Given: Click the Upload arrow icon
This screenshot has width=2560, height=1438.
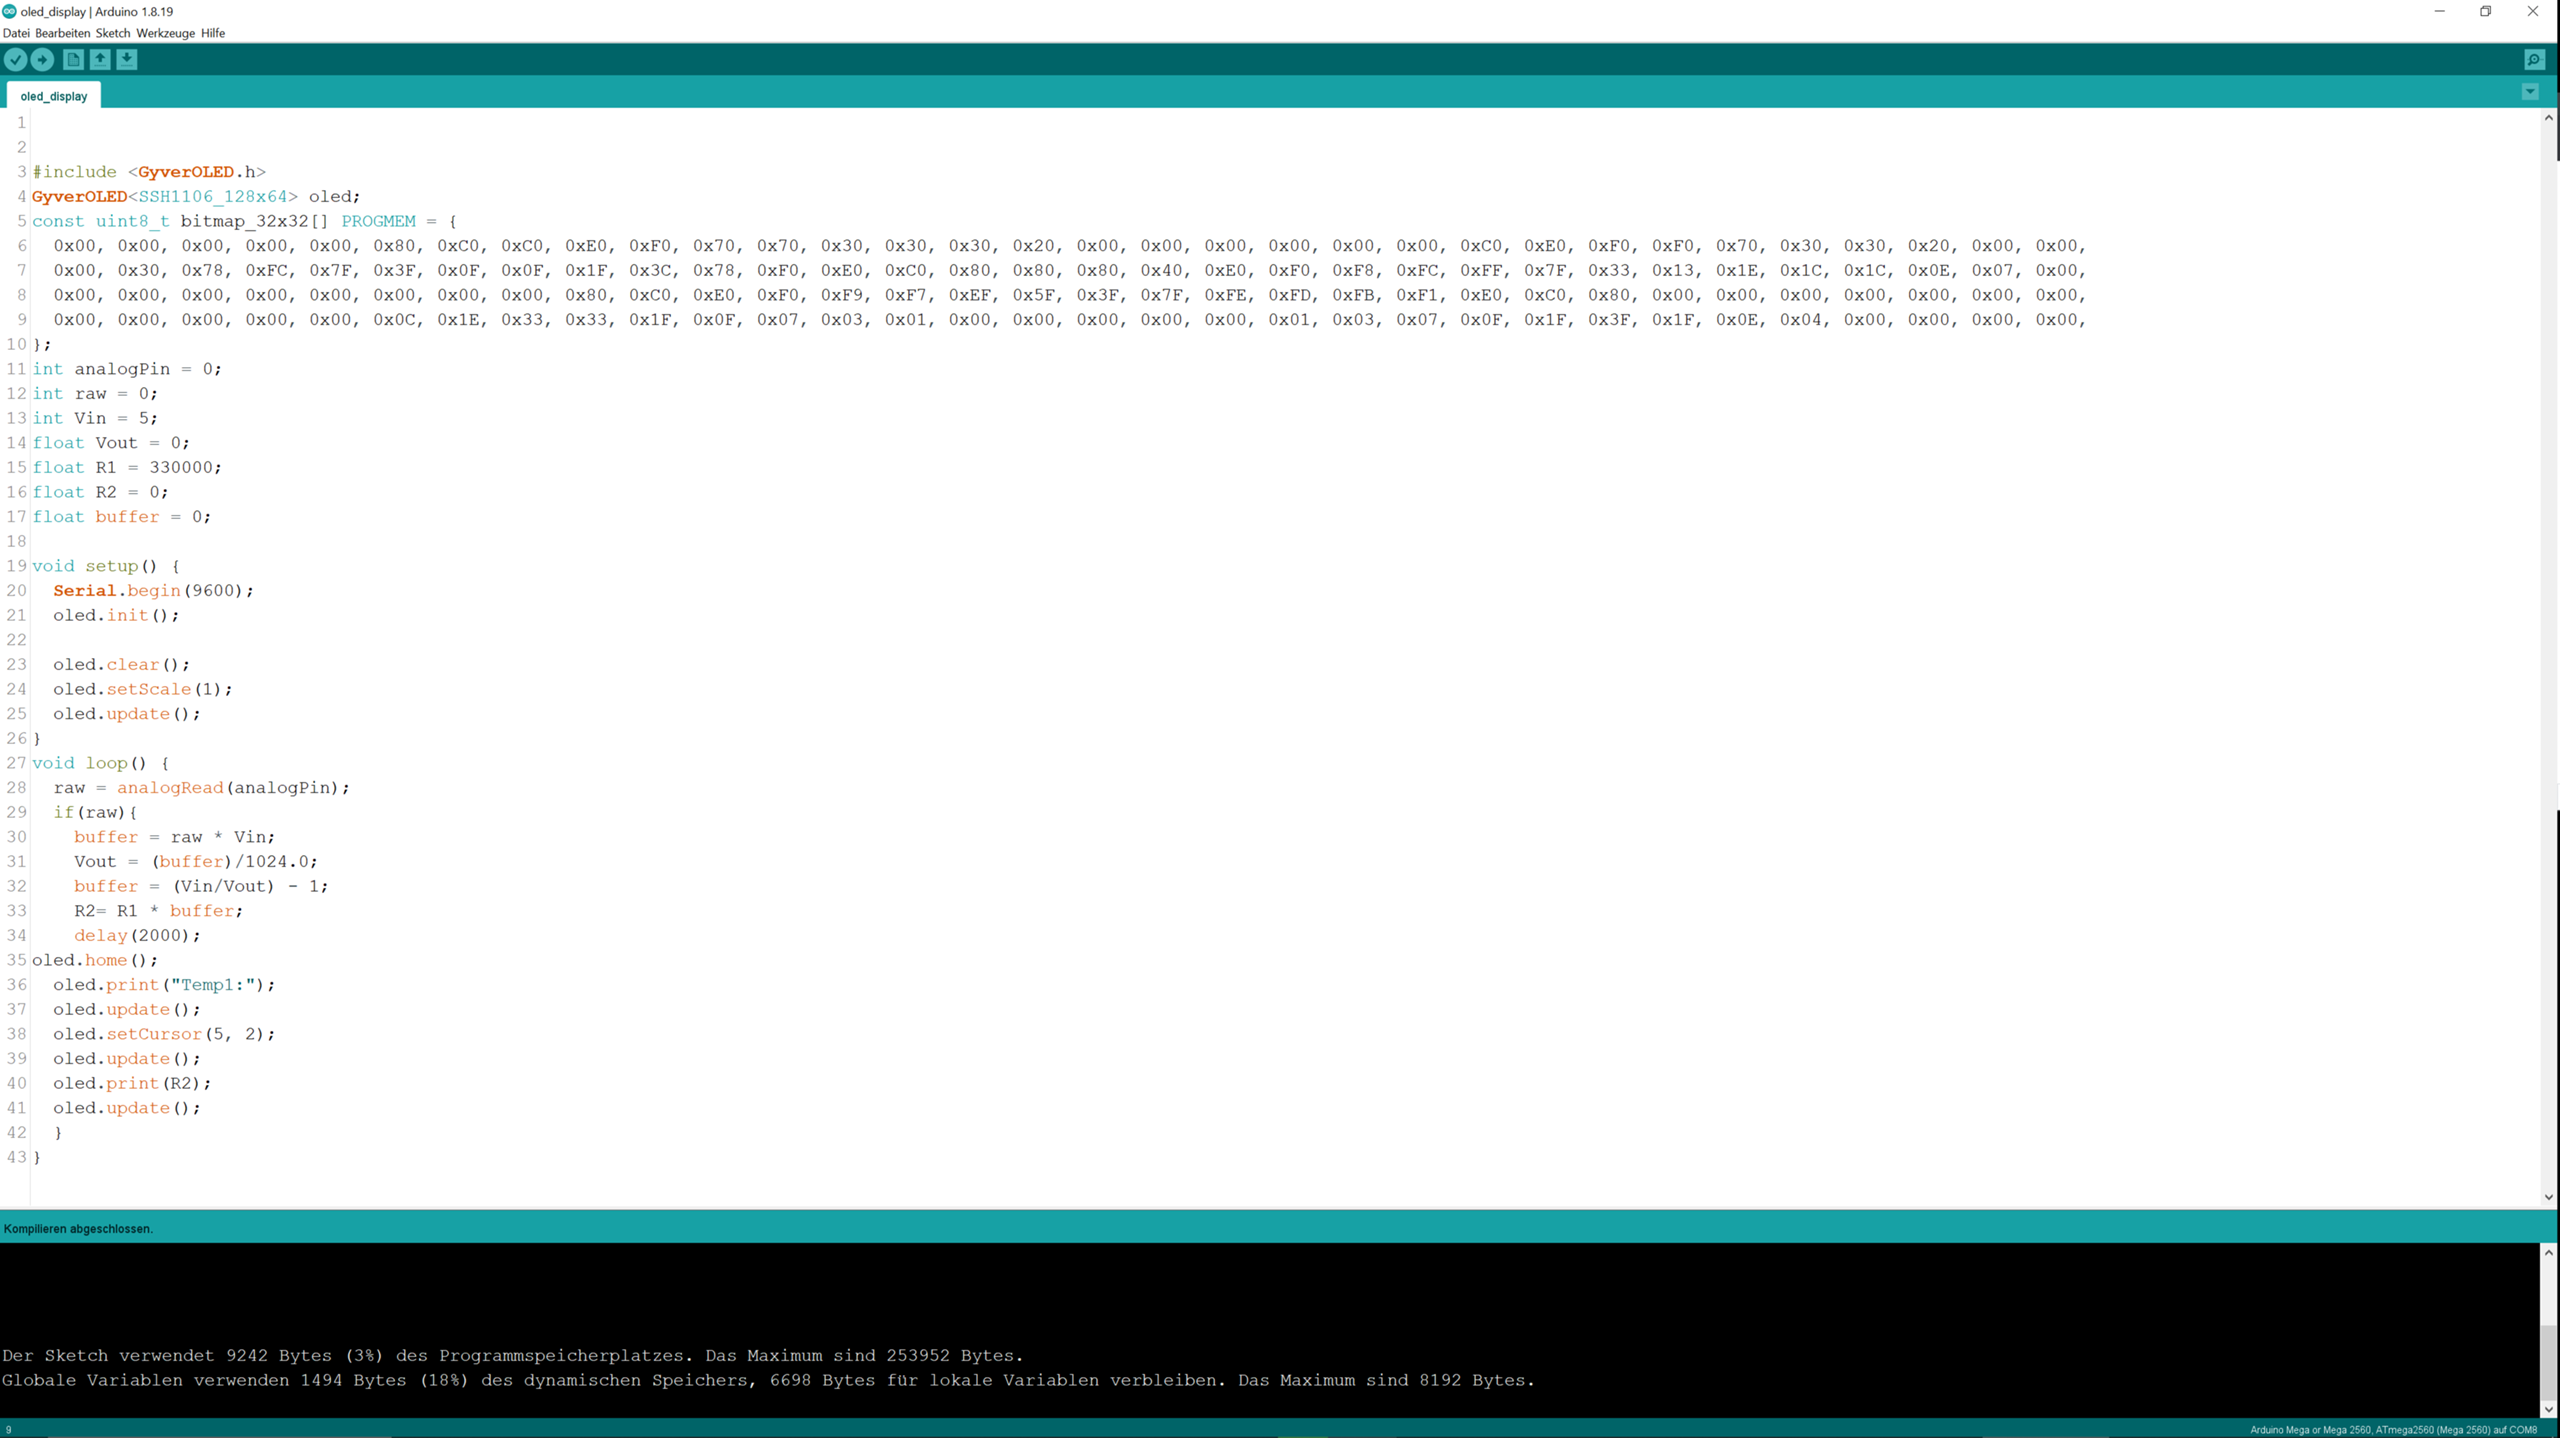Looking at the screenshot, I should pyautogui.click(x=42, y=60).
